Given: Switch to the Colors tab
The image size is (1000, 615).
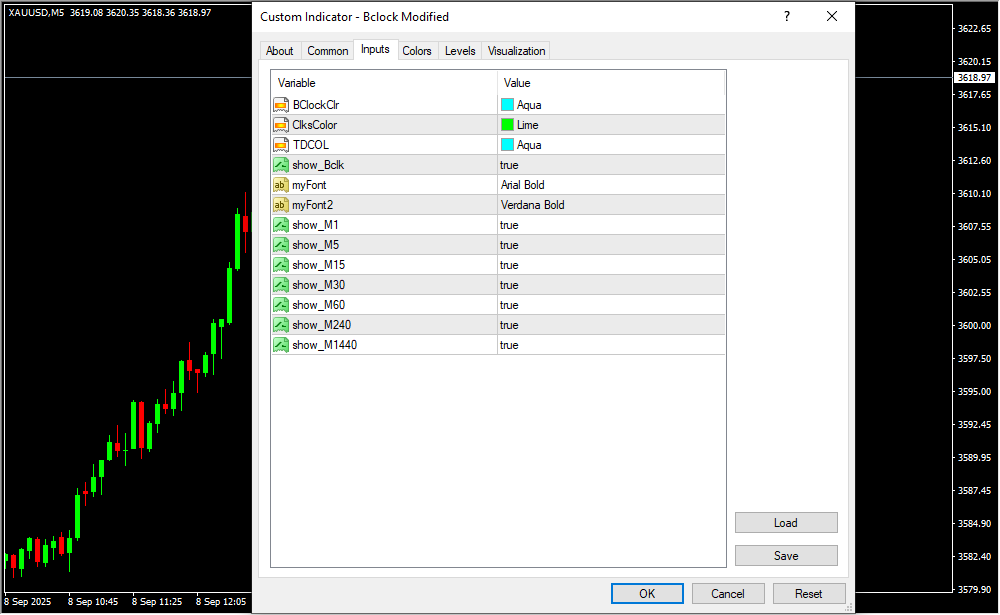Looking at the screenshot, I should [417, 51].
